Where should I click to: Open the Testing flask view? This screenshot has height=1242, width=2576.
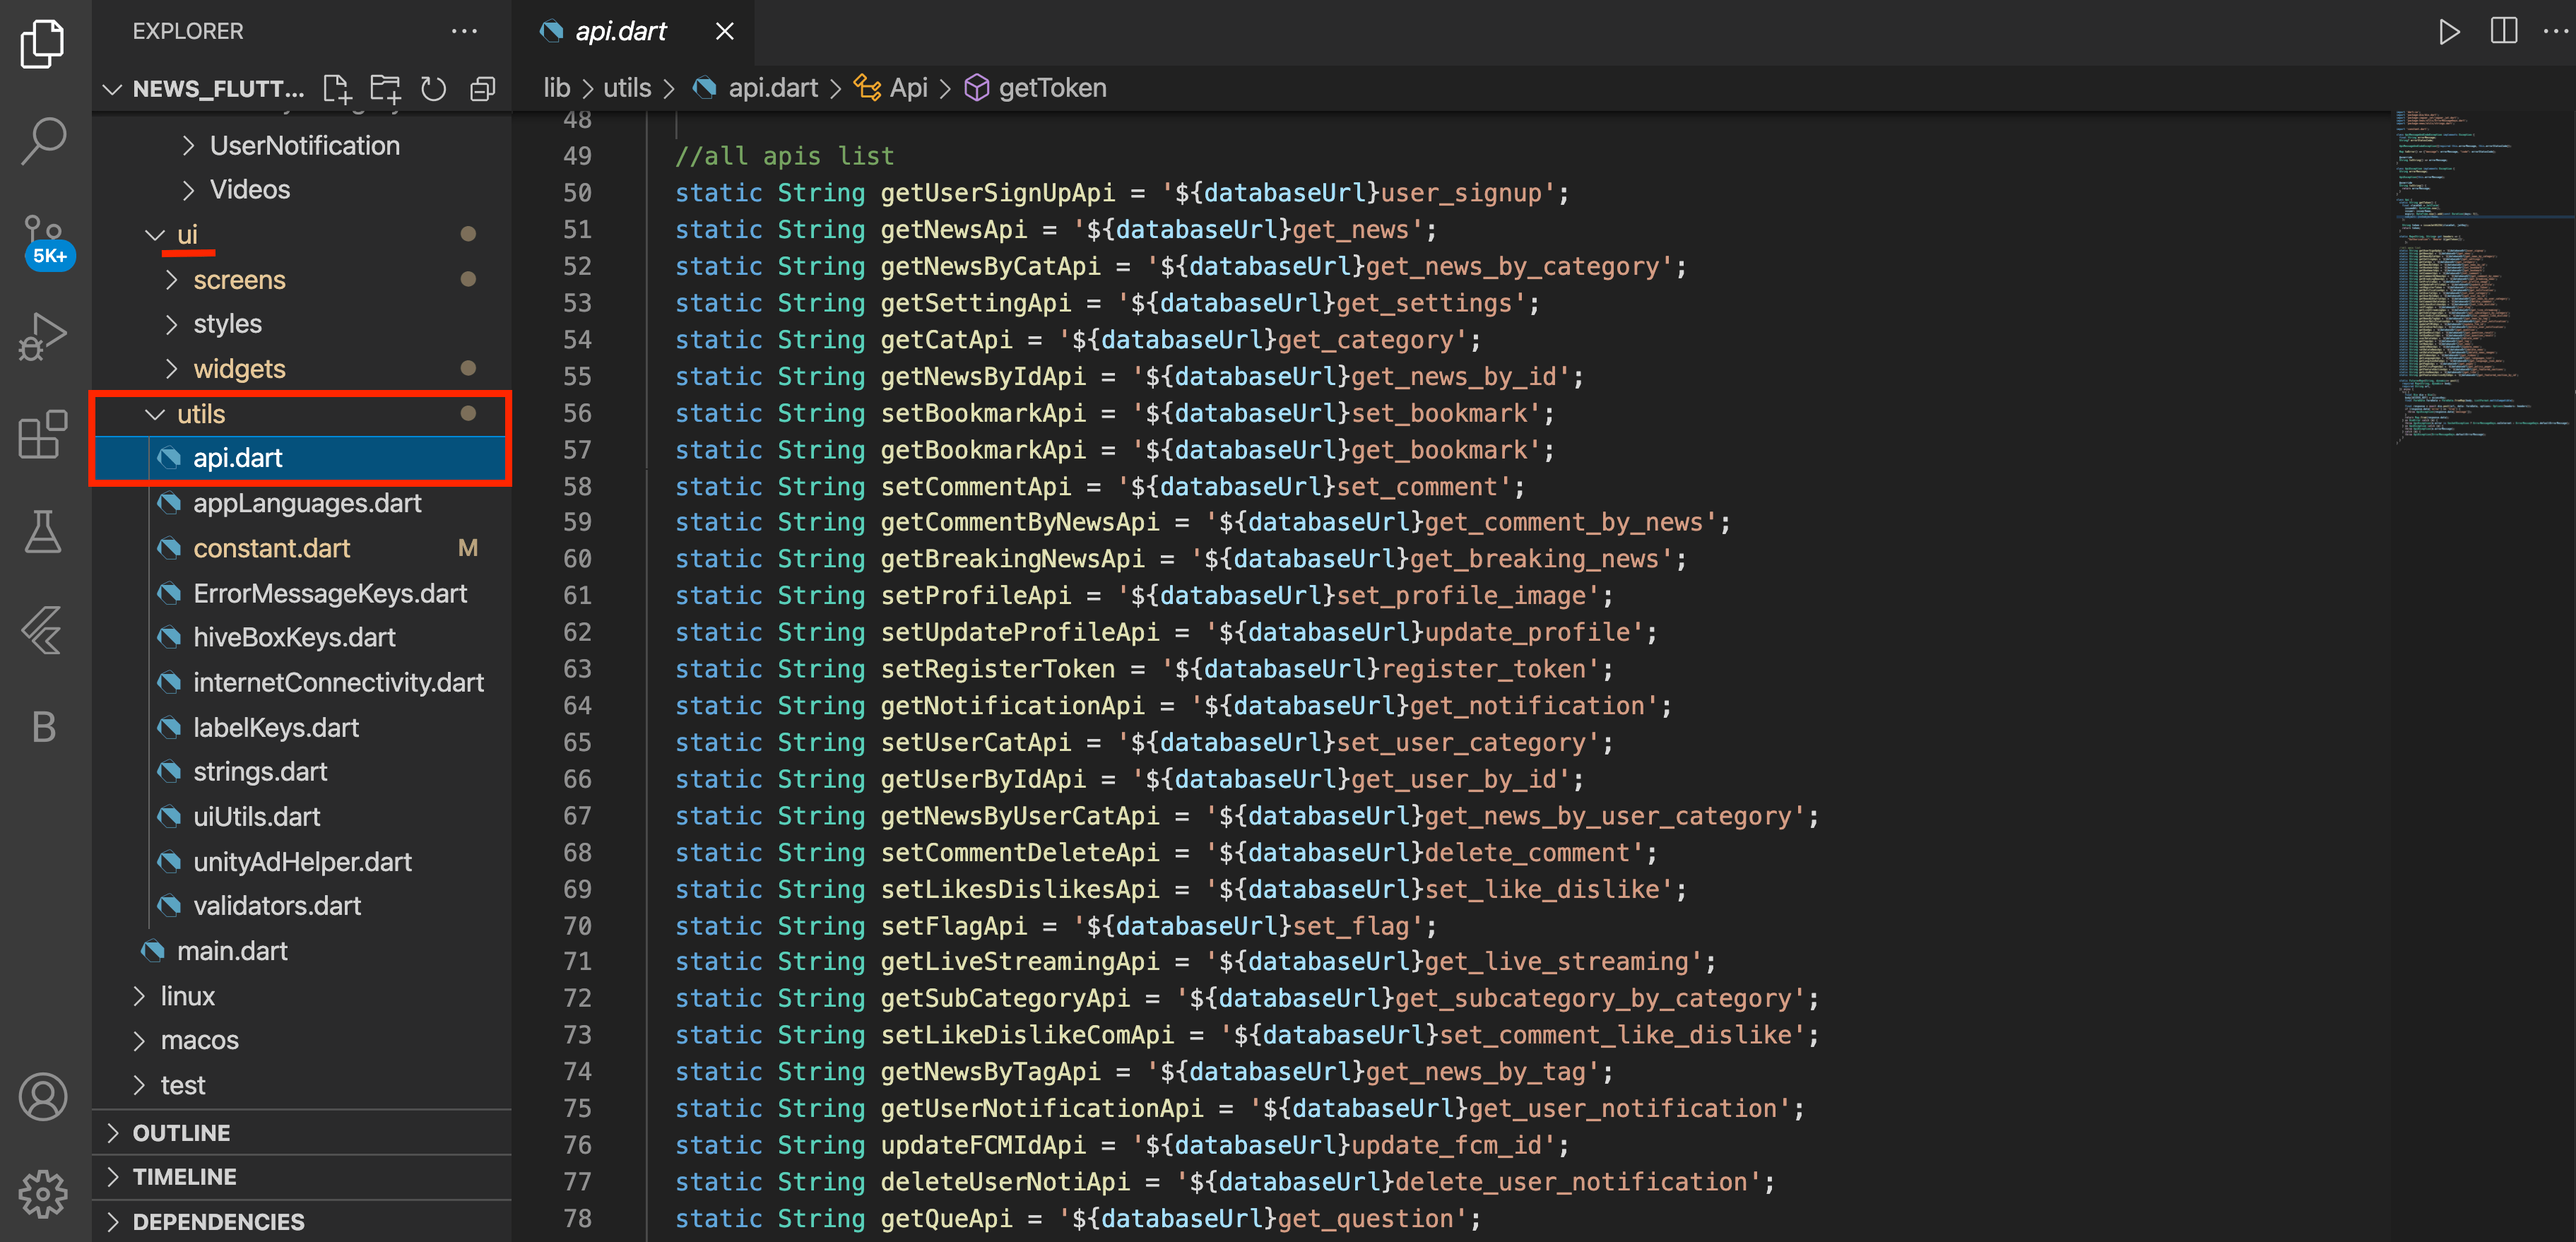(43, 531)
